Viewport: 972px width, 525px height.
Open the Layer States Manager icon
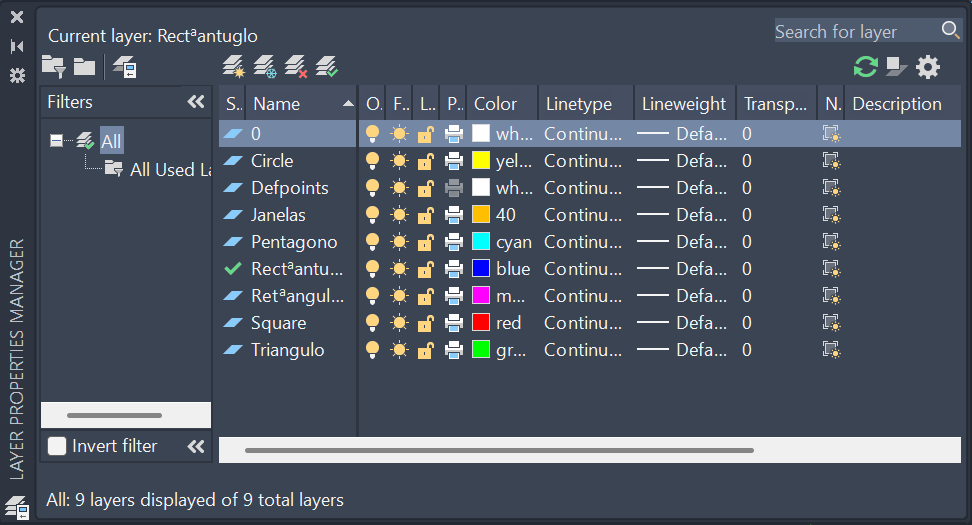(x=125, y=67)
